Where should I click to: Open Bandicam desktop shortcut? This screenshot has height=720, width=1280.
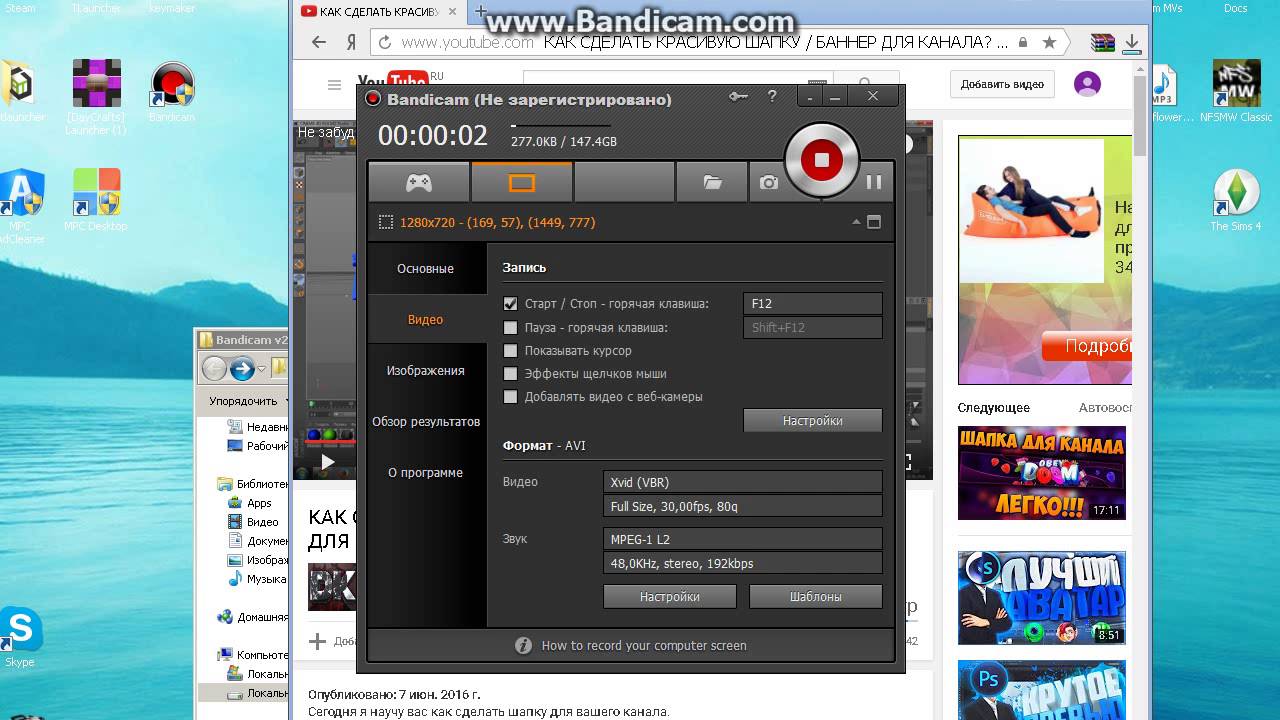click(x=171, y=92)
